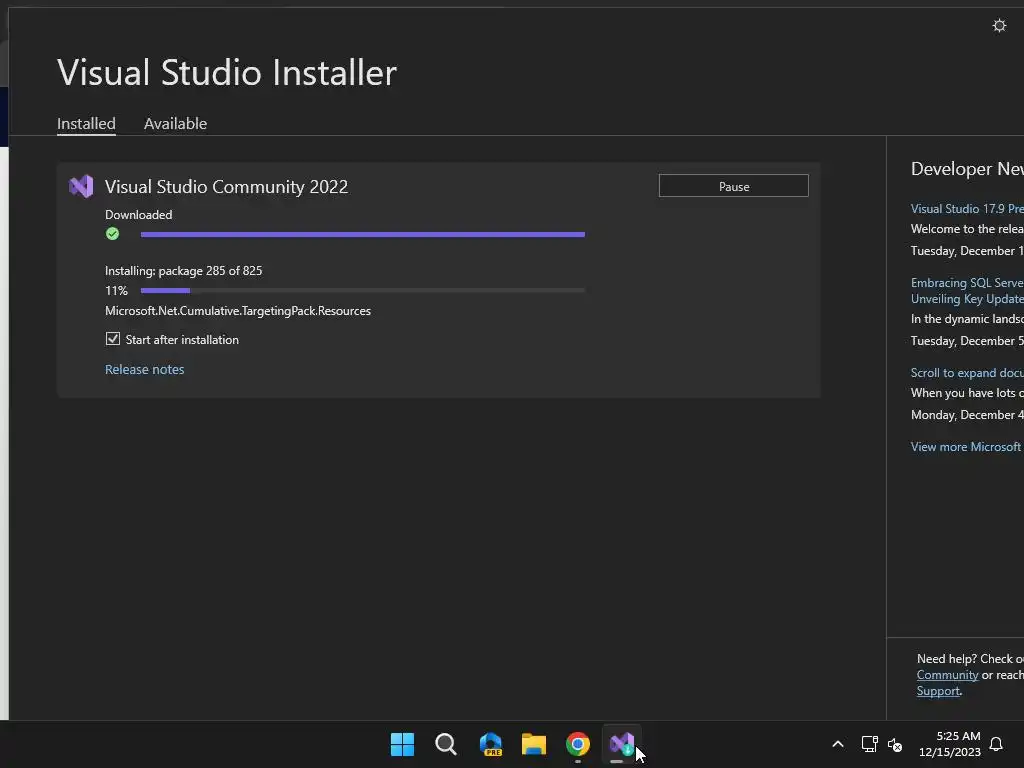Click the Downloaded status label

tap(138, 215)
